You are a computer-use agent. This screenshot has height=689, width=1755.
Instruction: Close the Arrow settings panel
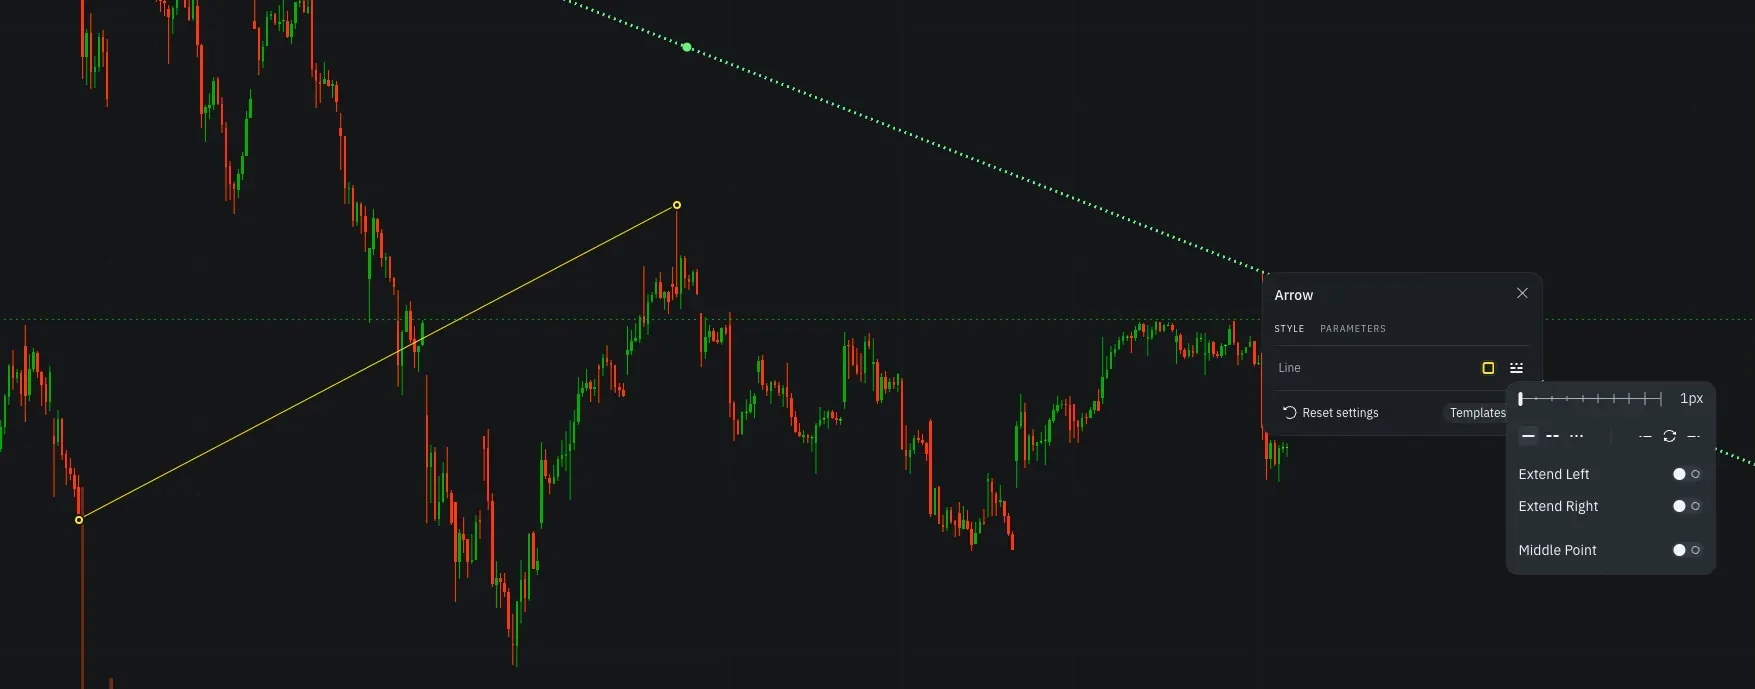click(1522, 293)
